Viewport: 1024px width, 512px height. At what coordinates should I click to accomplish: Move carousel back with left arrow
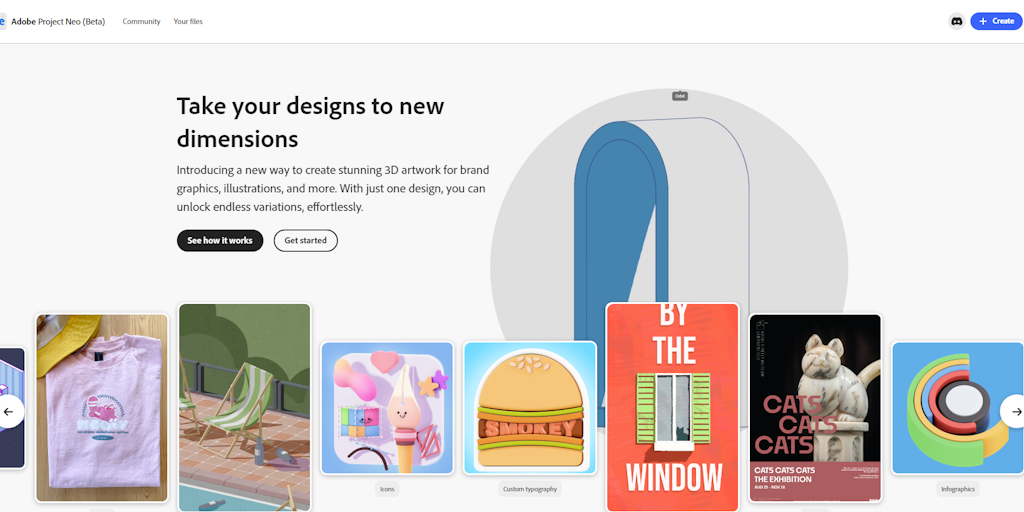[9, 411]
